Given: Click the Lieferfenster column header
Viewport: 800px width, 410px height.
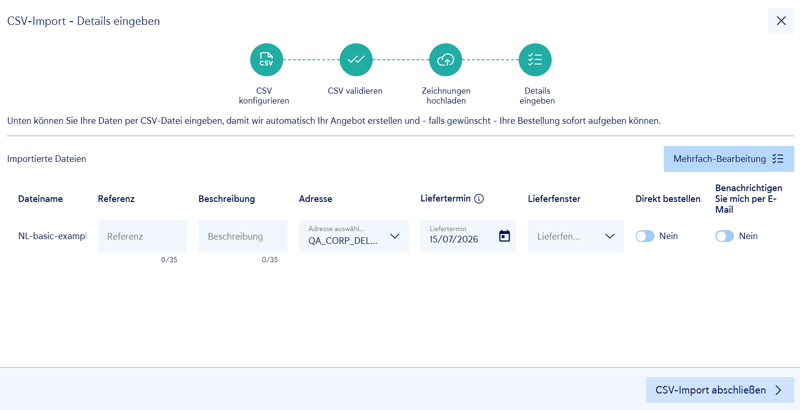Looking at the screenshot, I should click(x=554, y=199).
